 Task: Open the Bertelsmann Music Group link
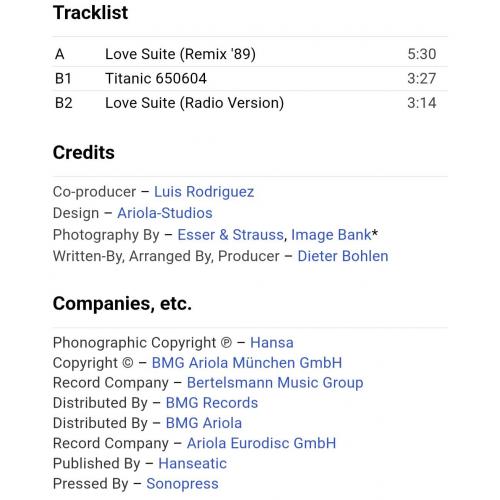275,383
